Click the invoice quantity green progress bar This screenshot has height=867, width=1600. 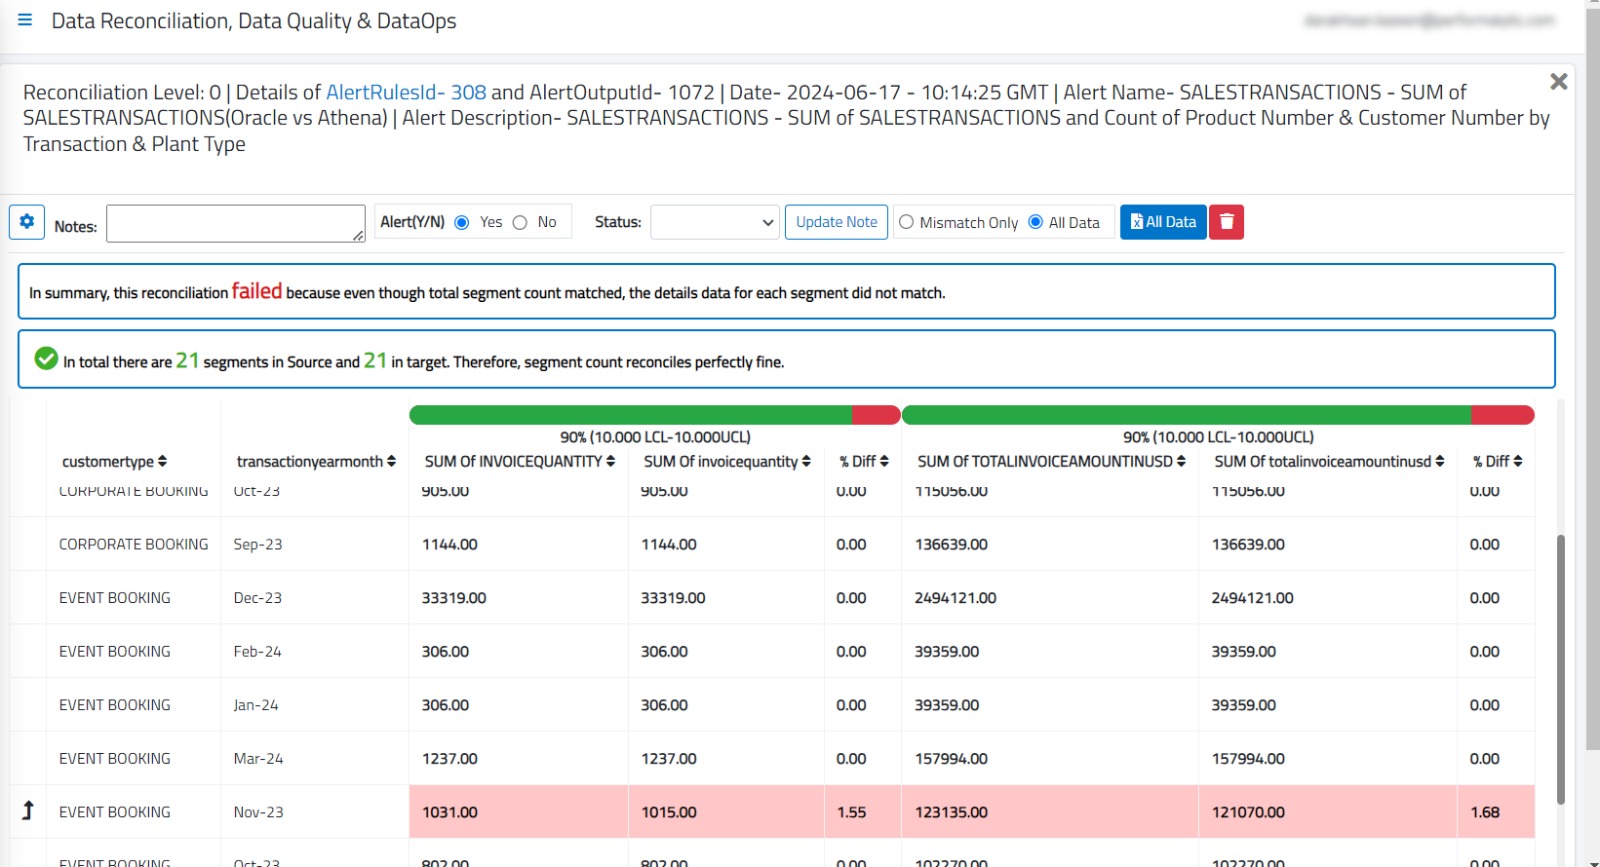(x=630, y=415)
